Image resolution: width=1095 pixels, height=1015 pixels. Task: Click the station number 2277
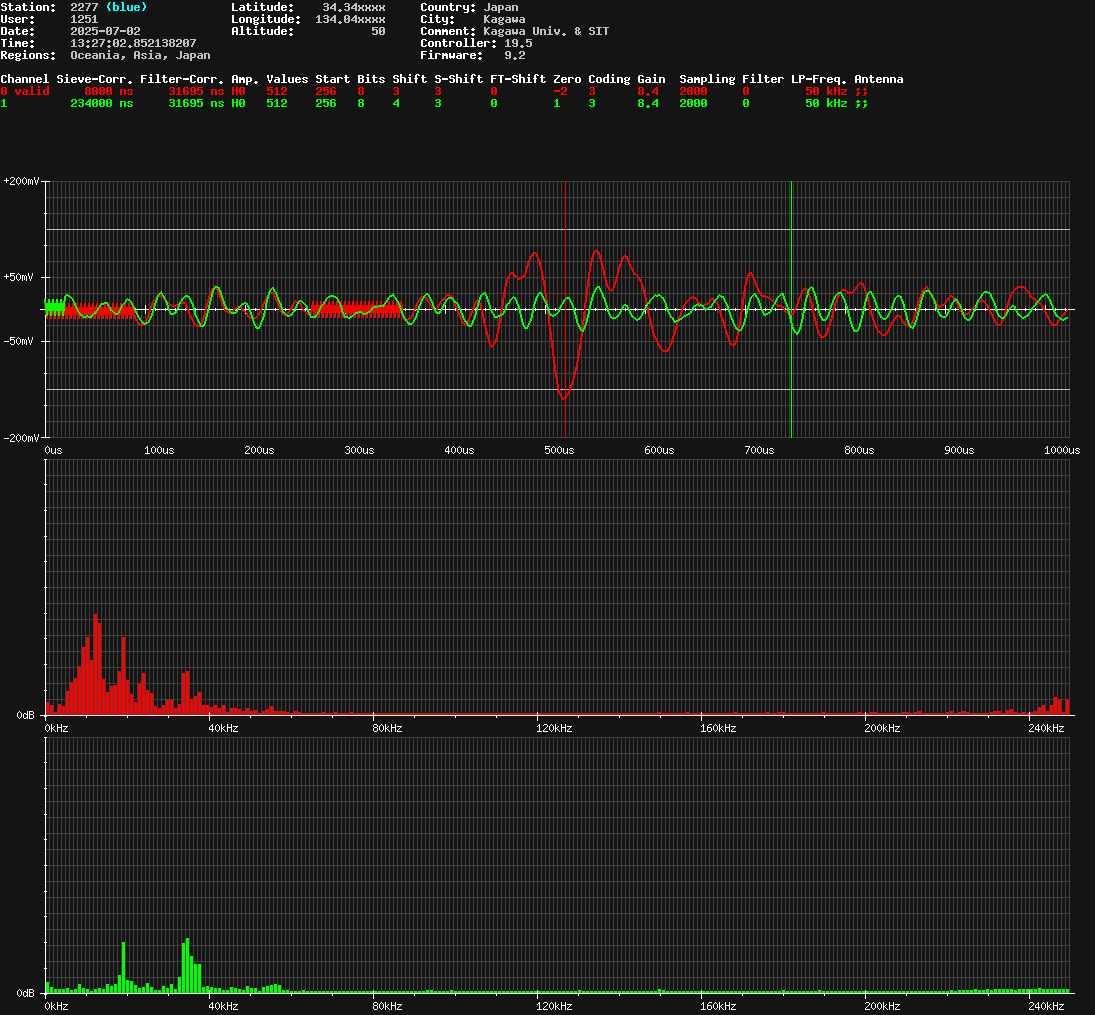coord(84,7)
